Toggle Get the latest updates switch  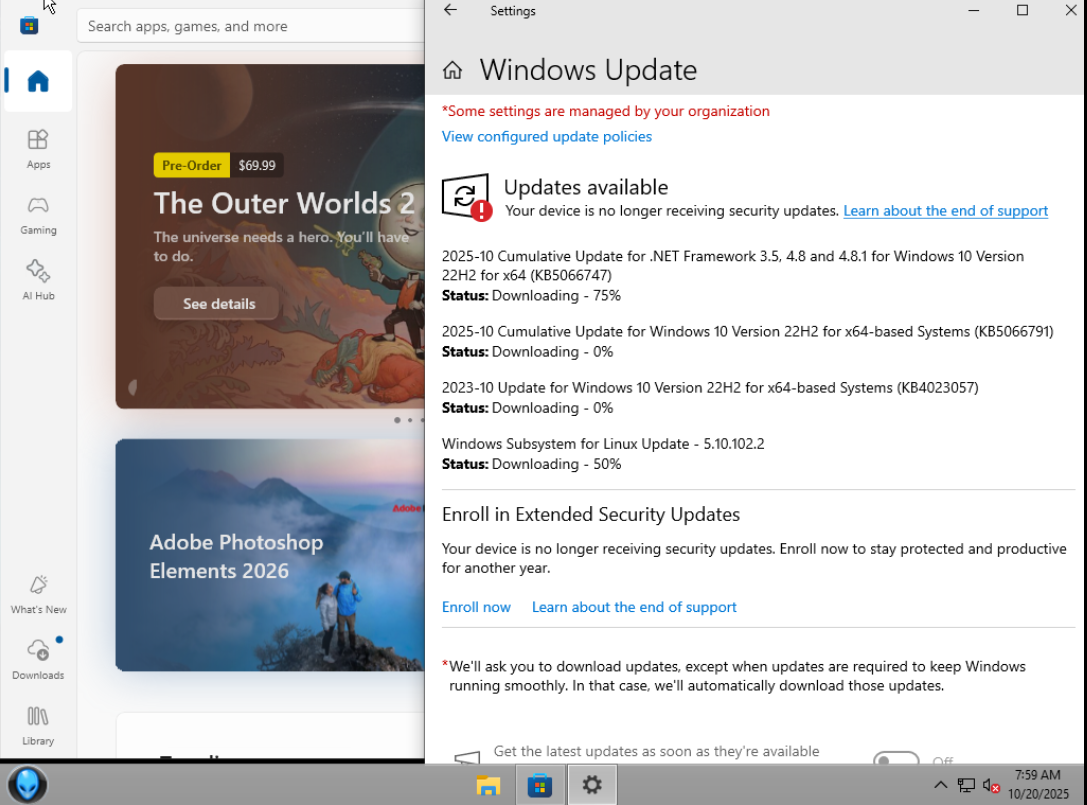pyautogui.click(x=896, y=759)
